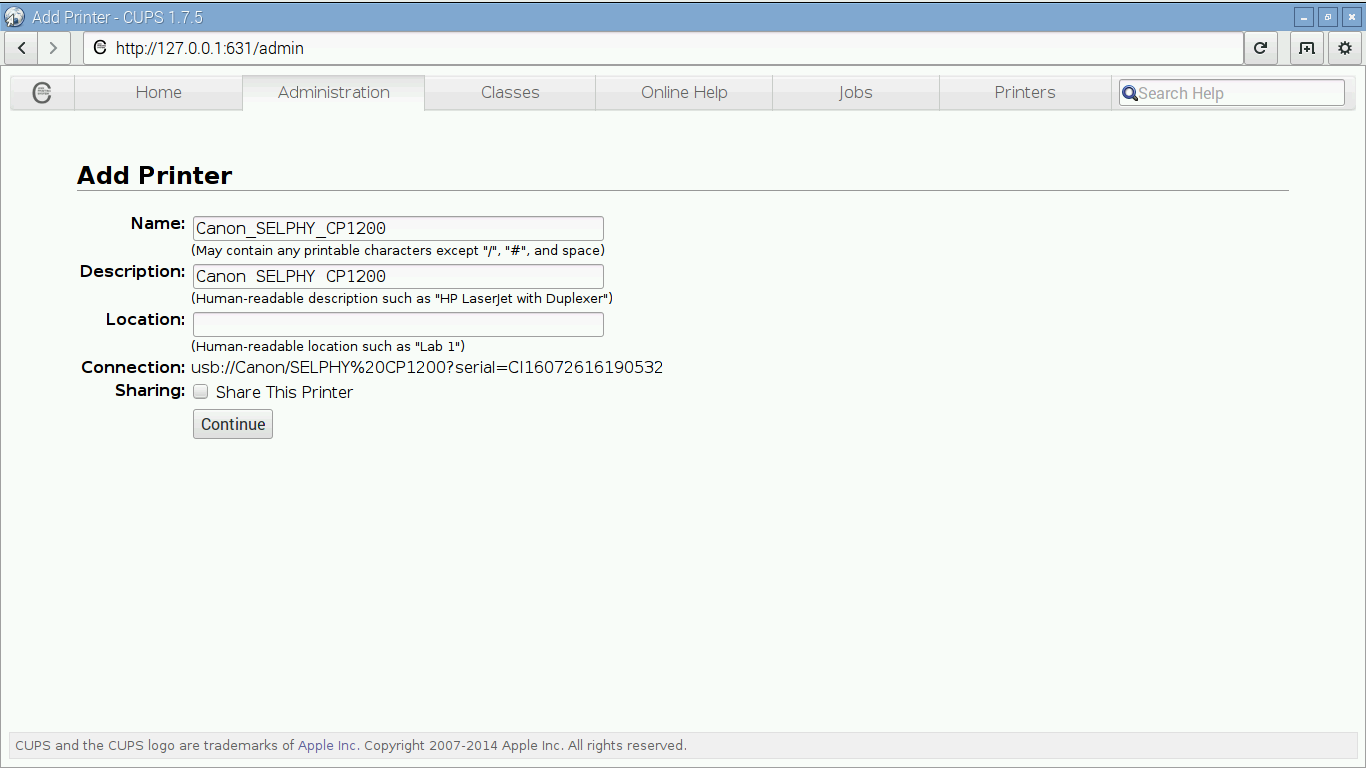Minimize the Add Printer window

(x=1304, y=17)
